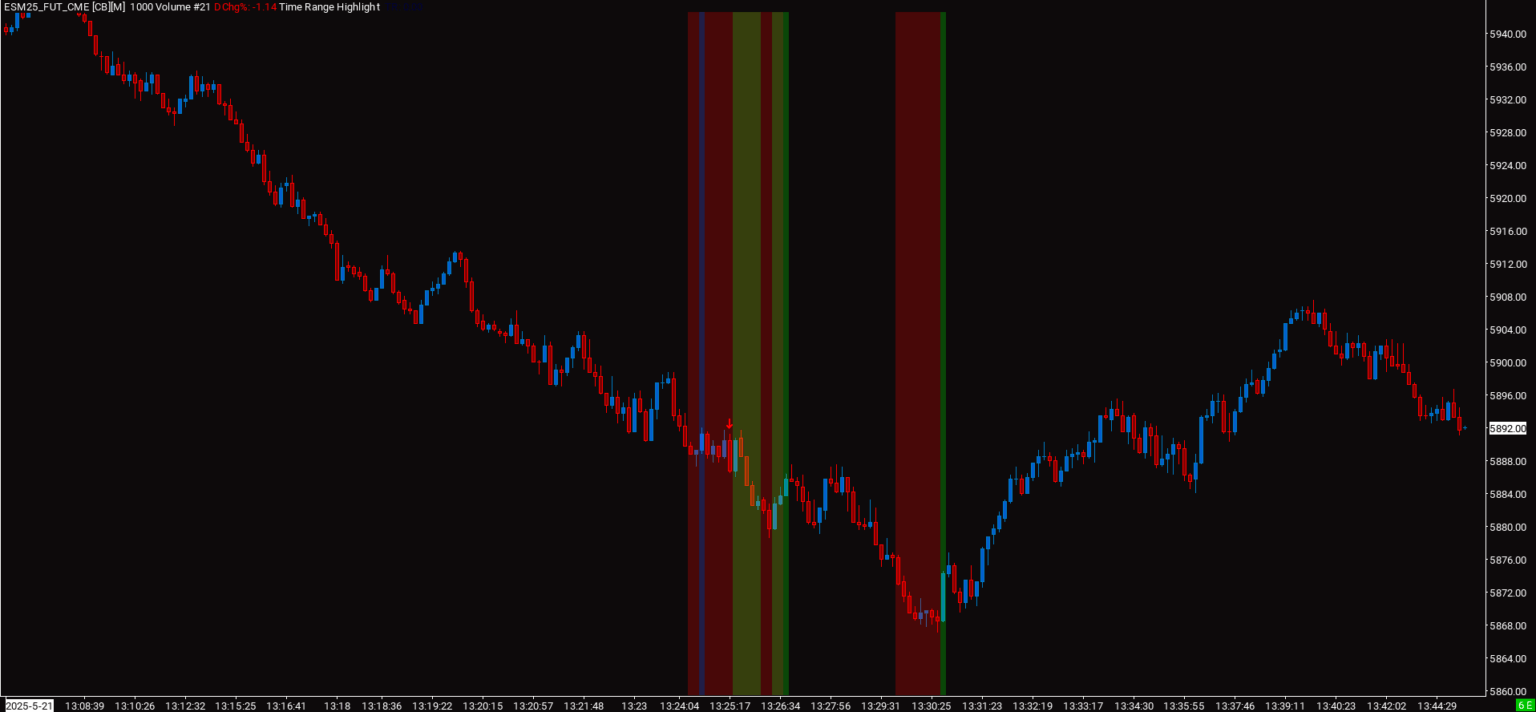Click the Time Range Highlight study label
The height and width of the screenshot is (712, 1536).
(x=330, y=7)
